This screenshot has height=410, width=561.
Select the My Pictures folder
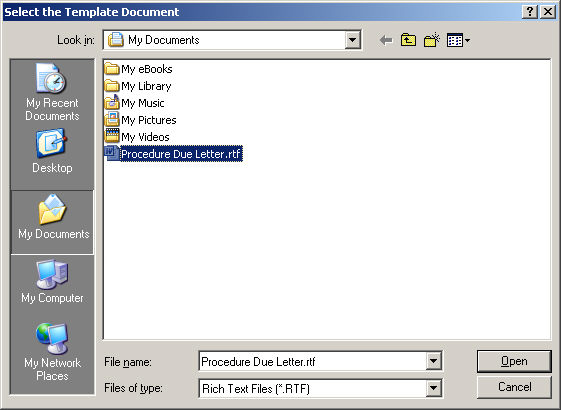[x=141, y=120]
